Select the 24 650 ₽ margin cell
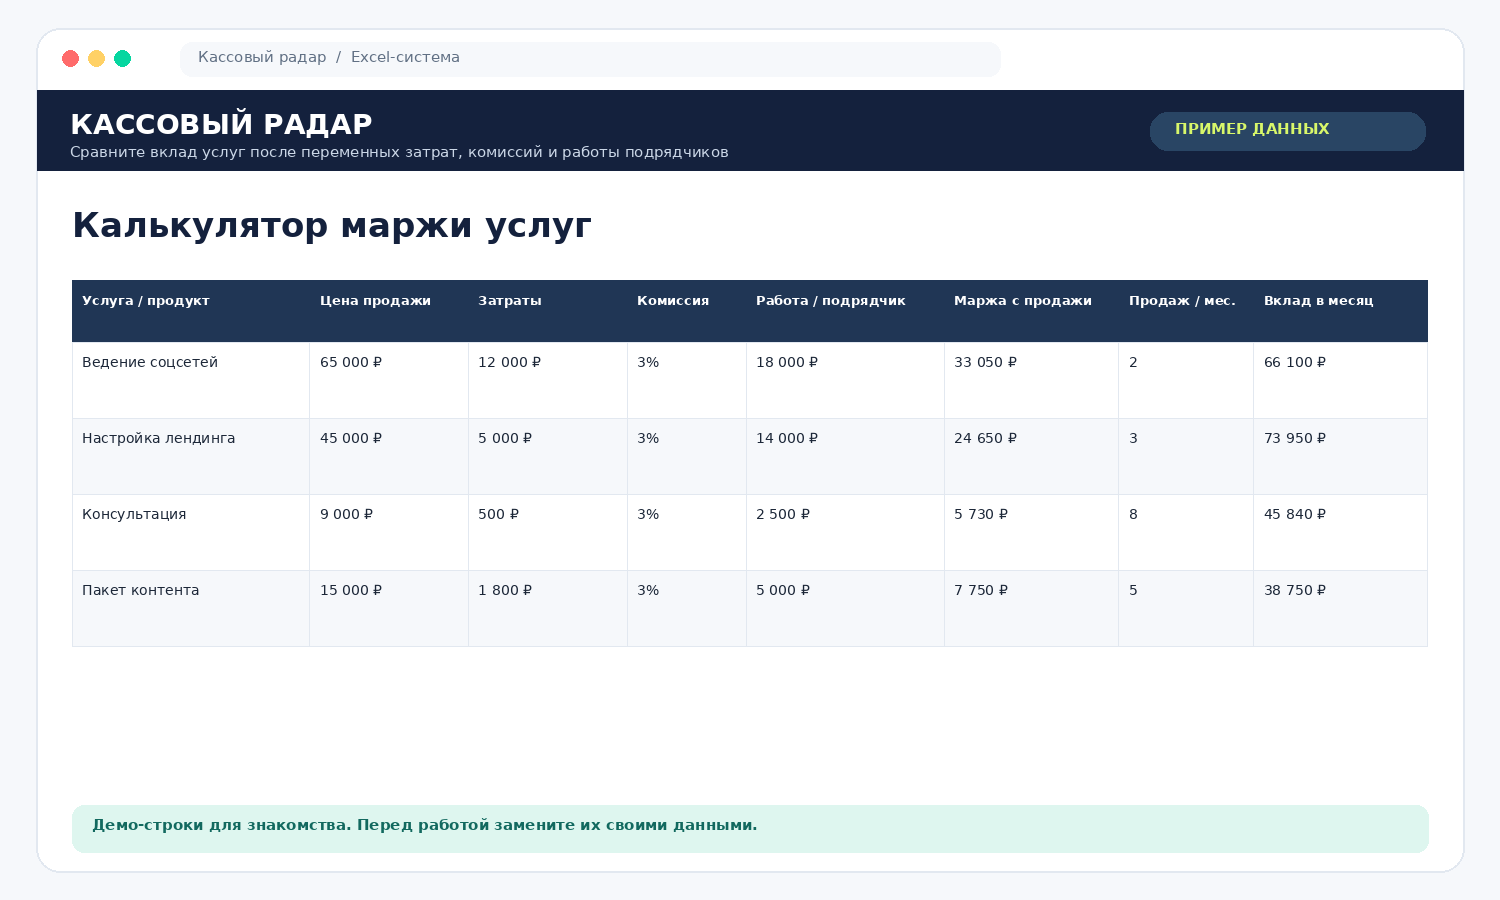The image size is (1500, 900). (x=1032, y=456)
